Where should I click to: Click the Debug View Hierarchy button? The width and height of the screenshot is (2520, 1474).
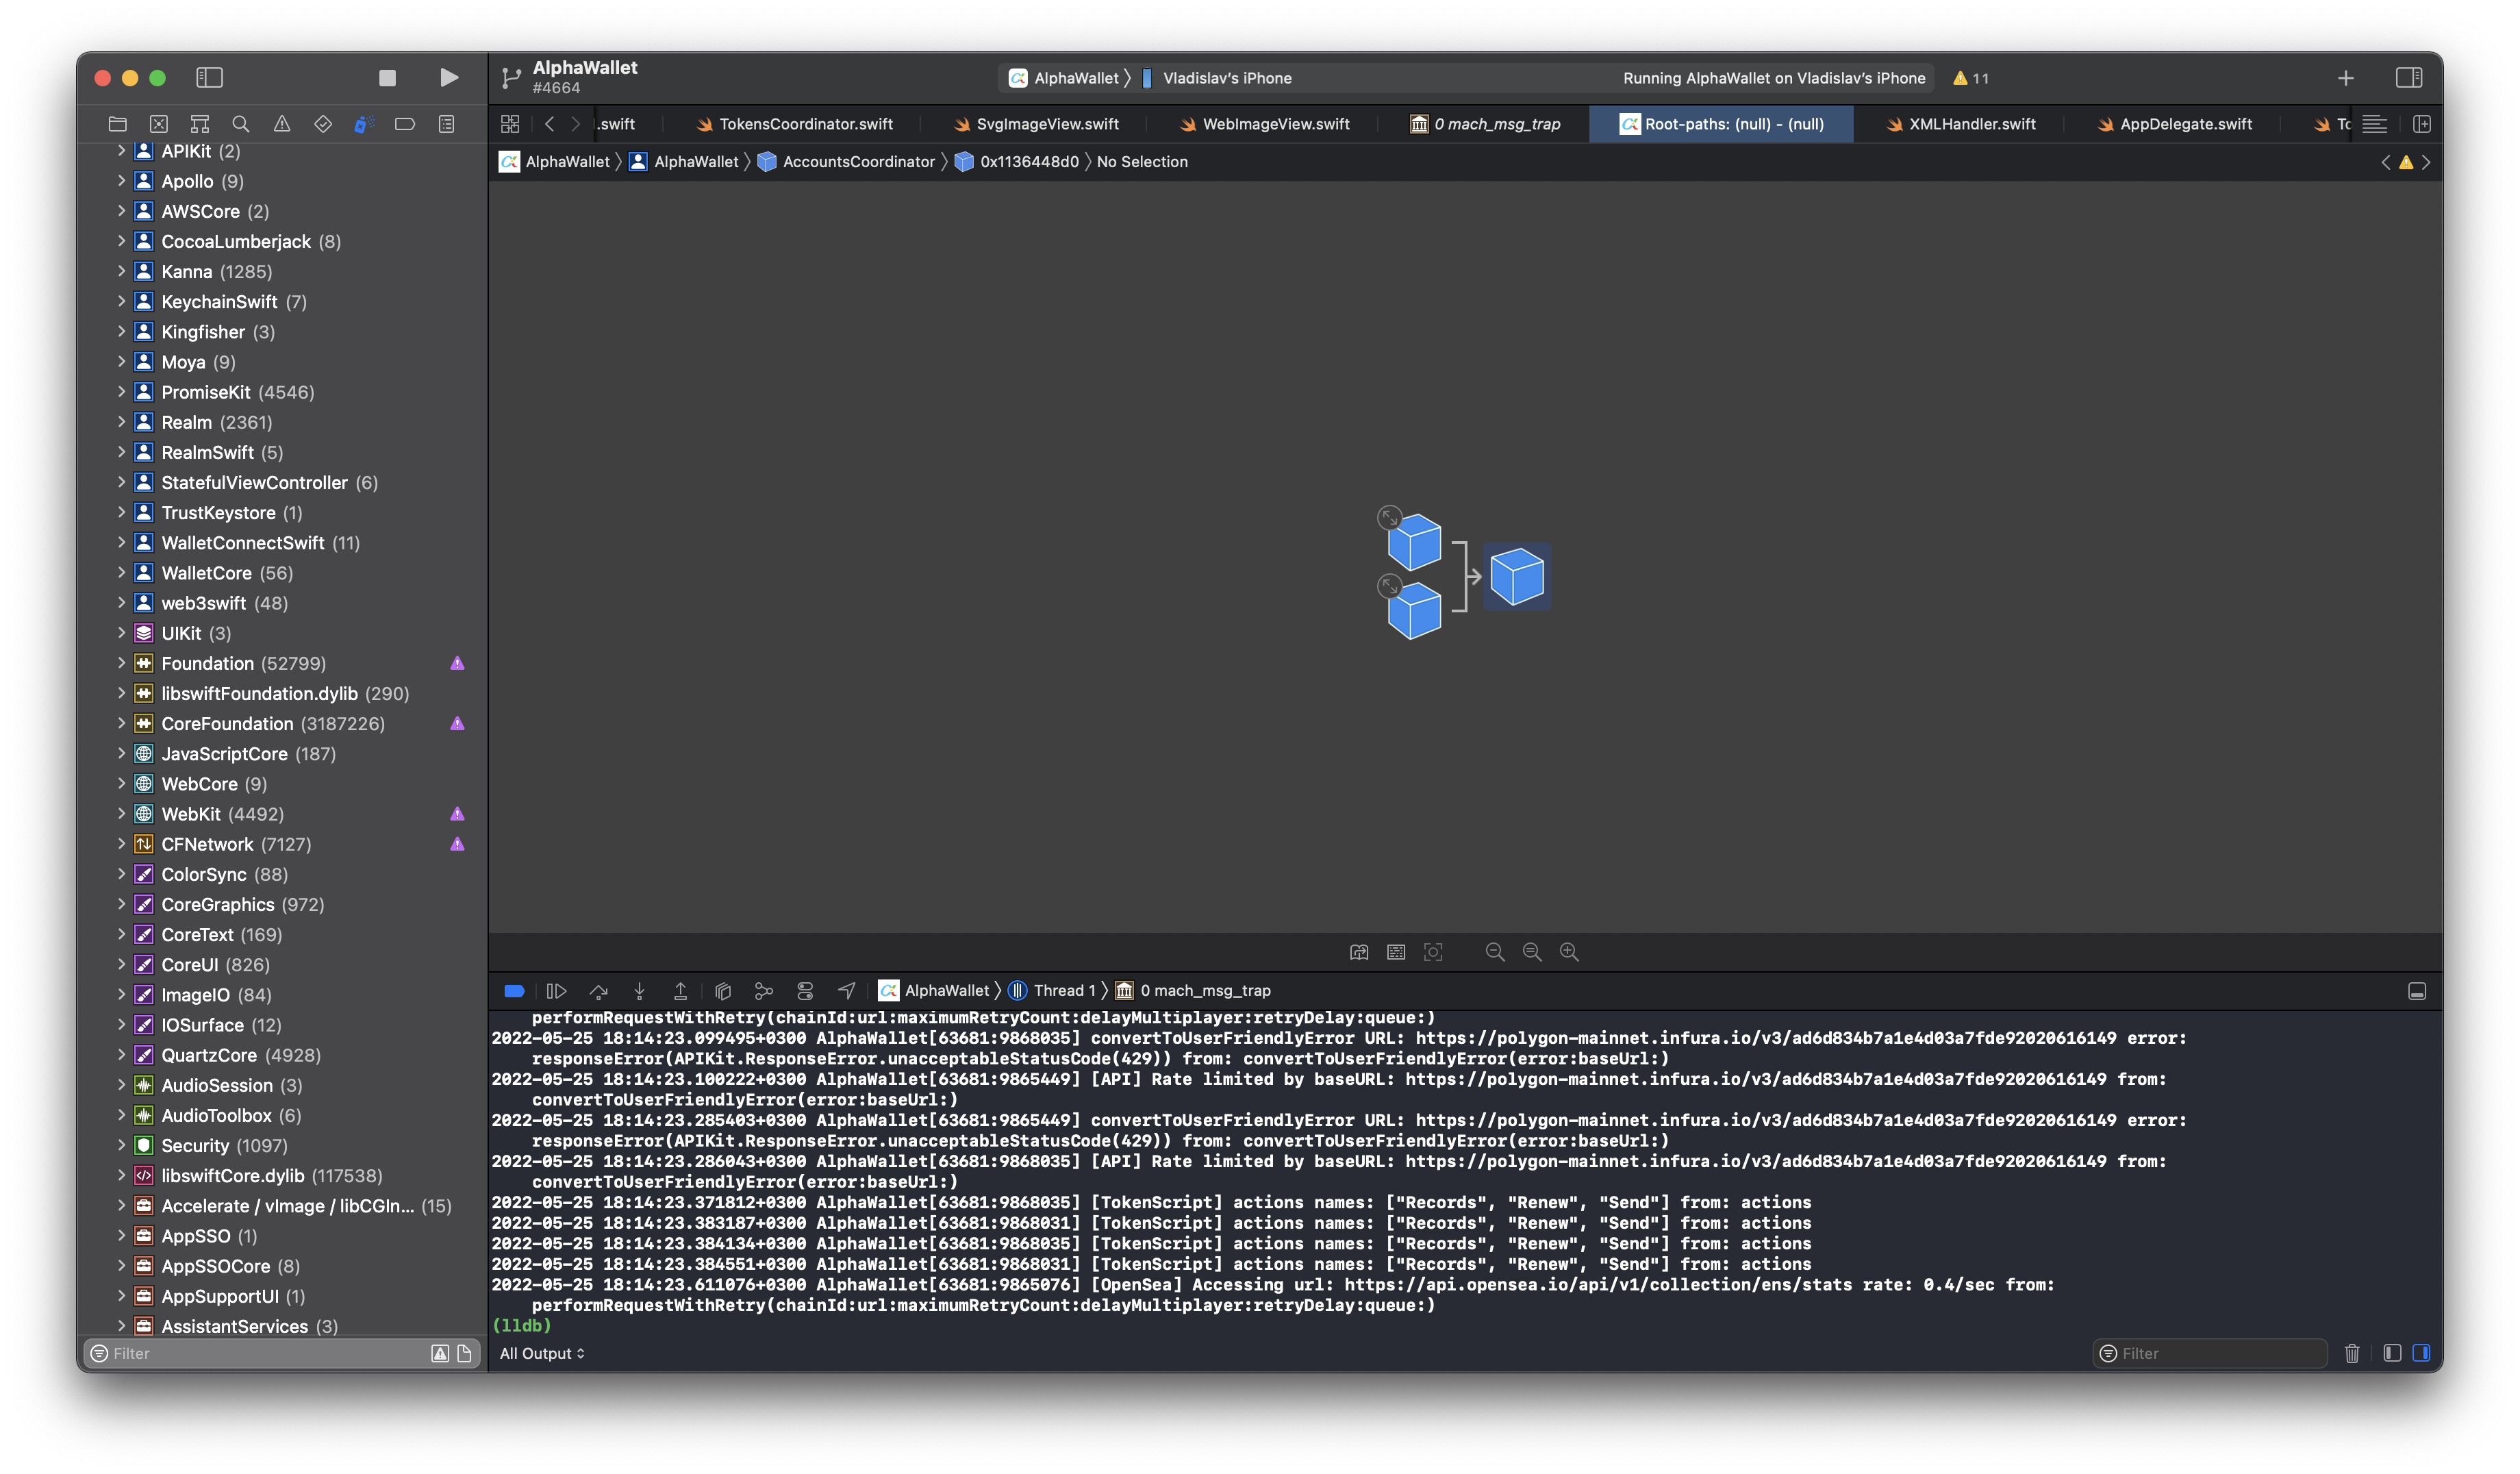click(723, 990)
